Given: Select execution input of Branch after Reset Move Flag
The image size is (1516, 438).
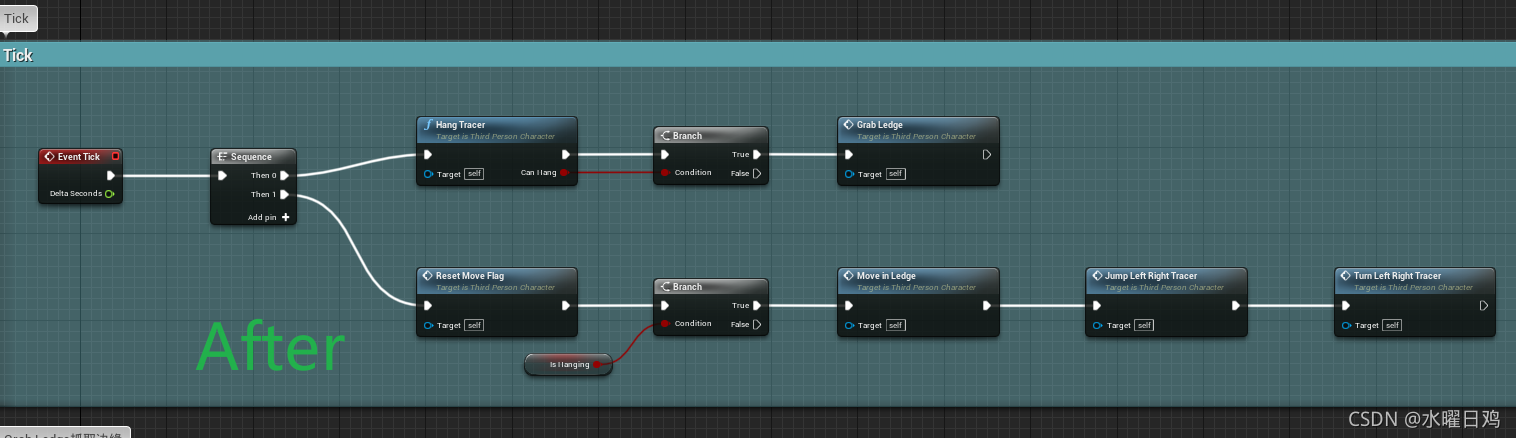Looking at the screenshot, I should [665, 305].
